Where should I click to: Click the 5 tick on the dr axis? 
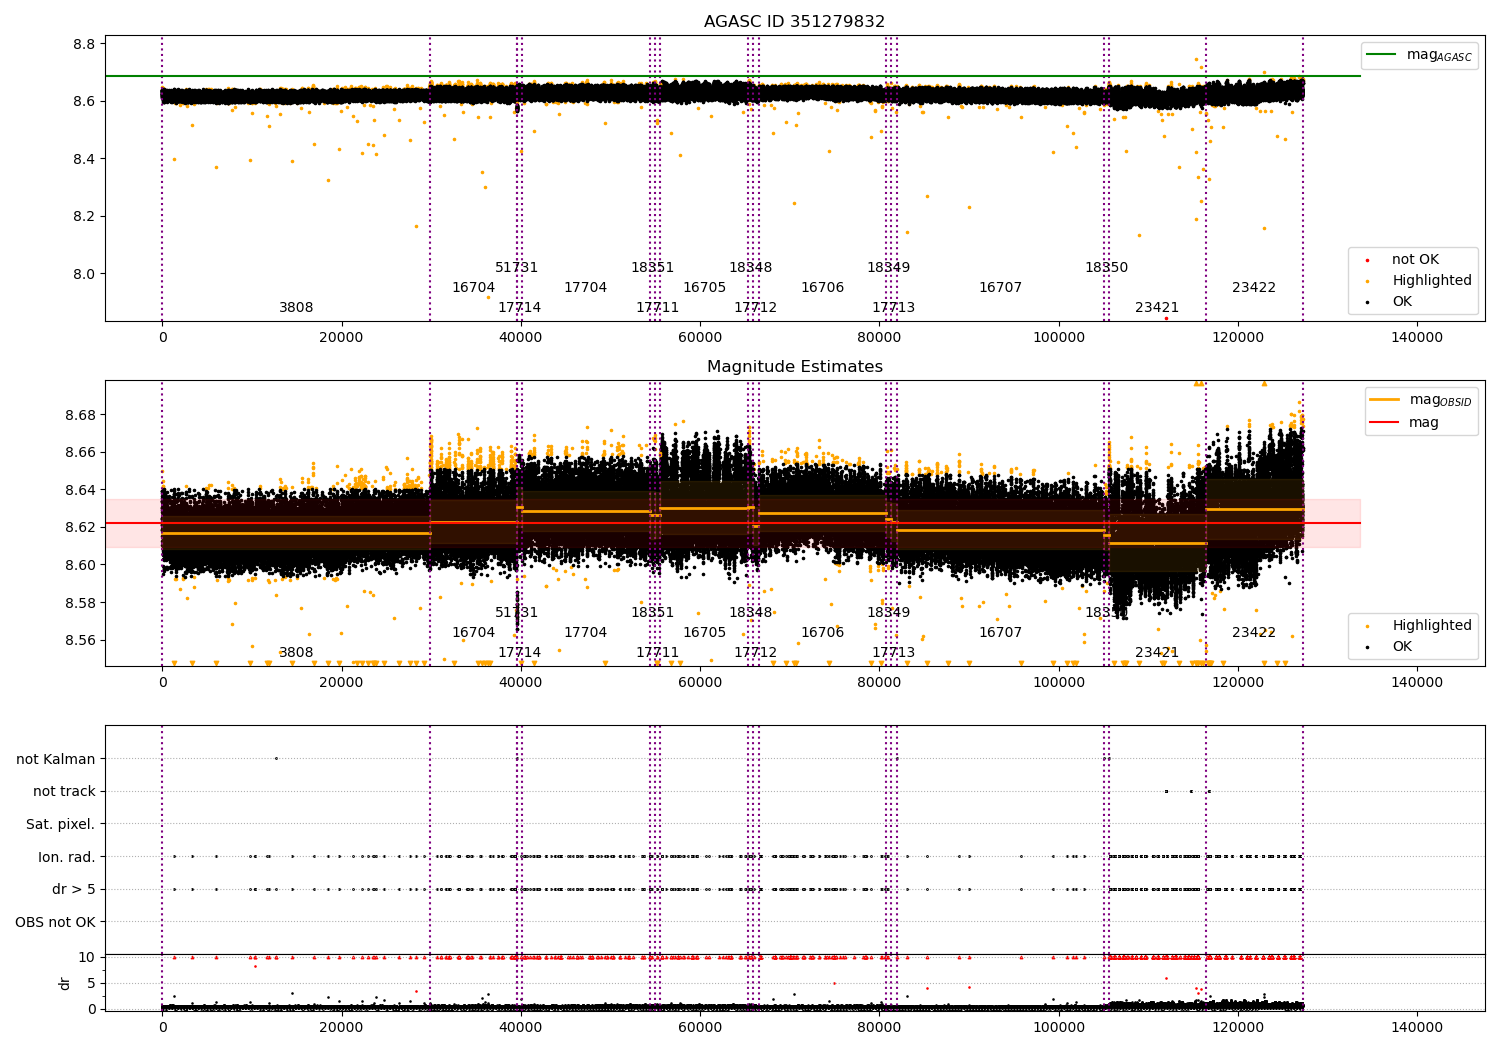click(x=92, y=984)
